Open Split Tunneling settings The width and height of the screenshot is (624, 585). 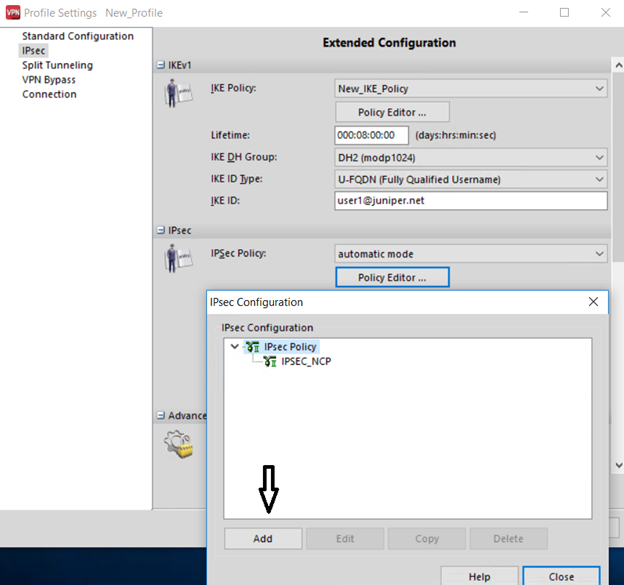[x=57, y=65]
